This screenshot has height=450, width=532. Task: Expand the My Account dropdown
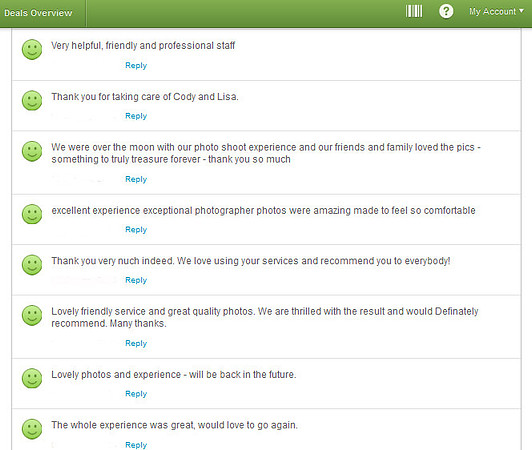[x=496, y=12]
